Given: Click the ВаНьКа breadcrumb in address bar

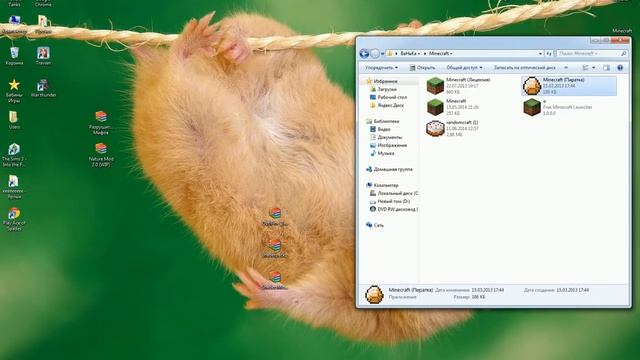Looking at the screenshot, I should 408,53.
